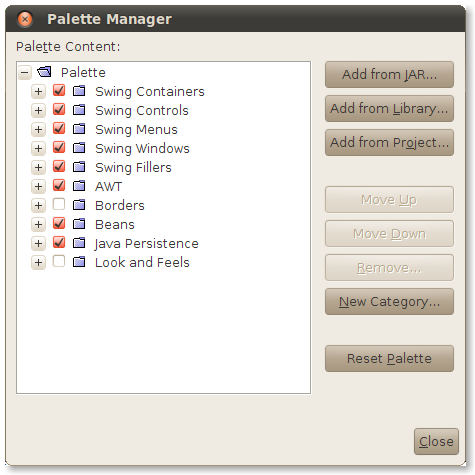
Task: Select the Look and Feels label
Action: (x=142, y=263)
